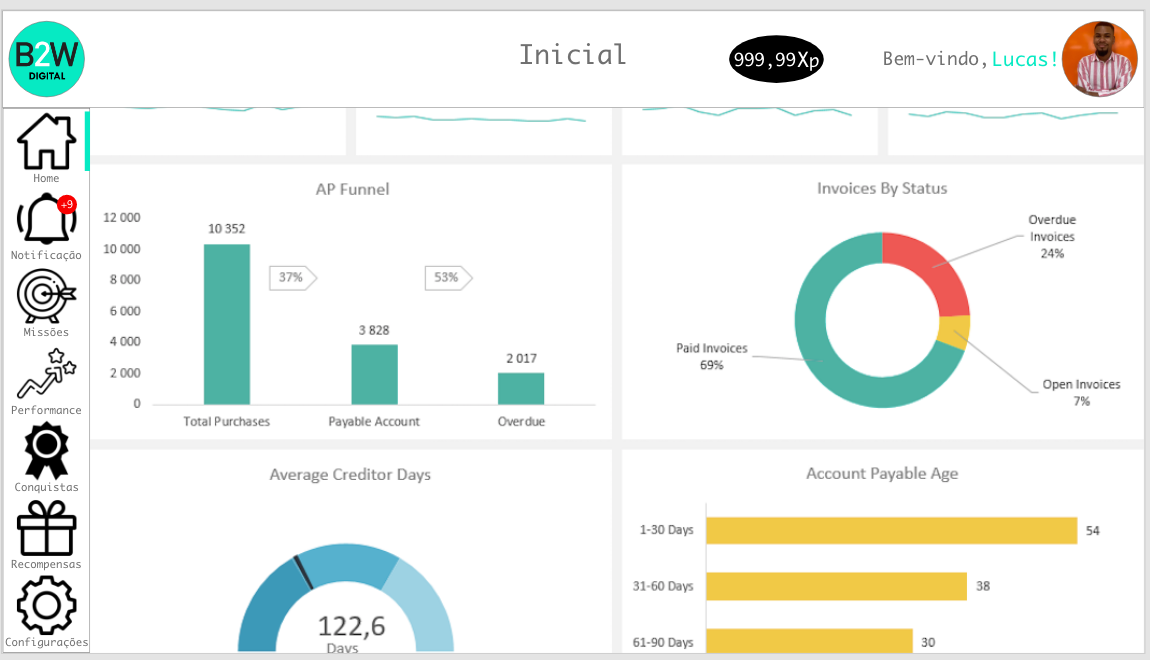Click Lucas's profile photo
1150x660 pixels.
click(1099, 59)
